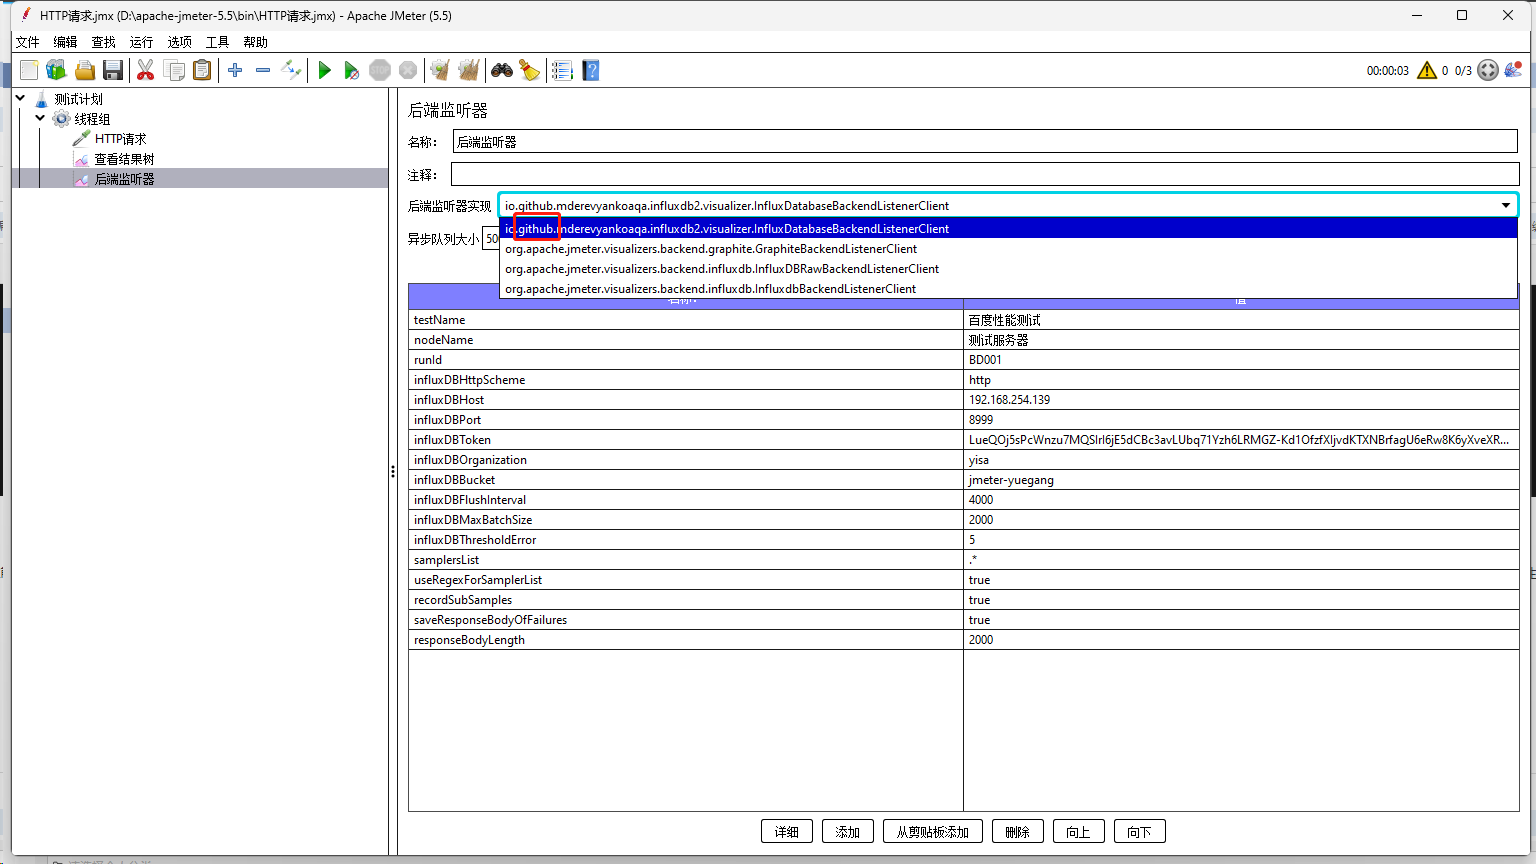1536x864 pixels.
Task: Click the influxDBToken value cell
Action: coord(1241,440)
